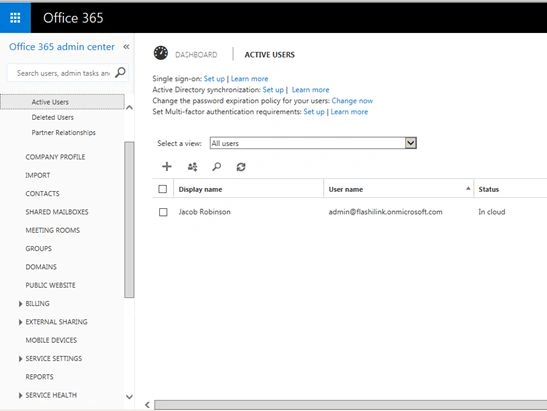Image resolution: width=547 pixels, height=411 pixels.
Task: Open Mobile Devices
Action: [x=51, y=340]
